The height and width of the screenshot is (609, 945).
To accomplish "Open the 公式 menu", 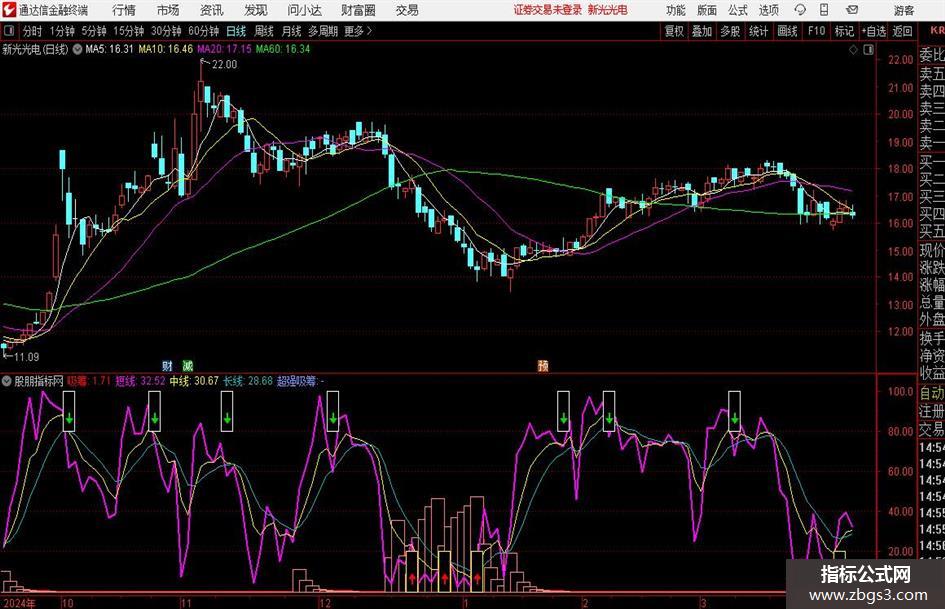I will (738, 10).
